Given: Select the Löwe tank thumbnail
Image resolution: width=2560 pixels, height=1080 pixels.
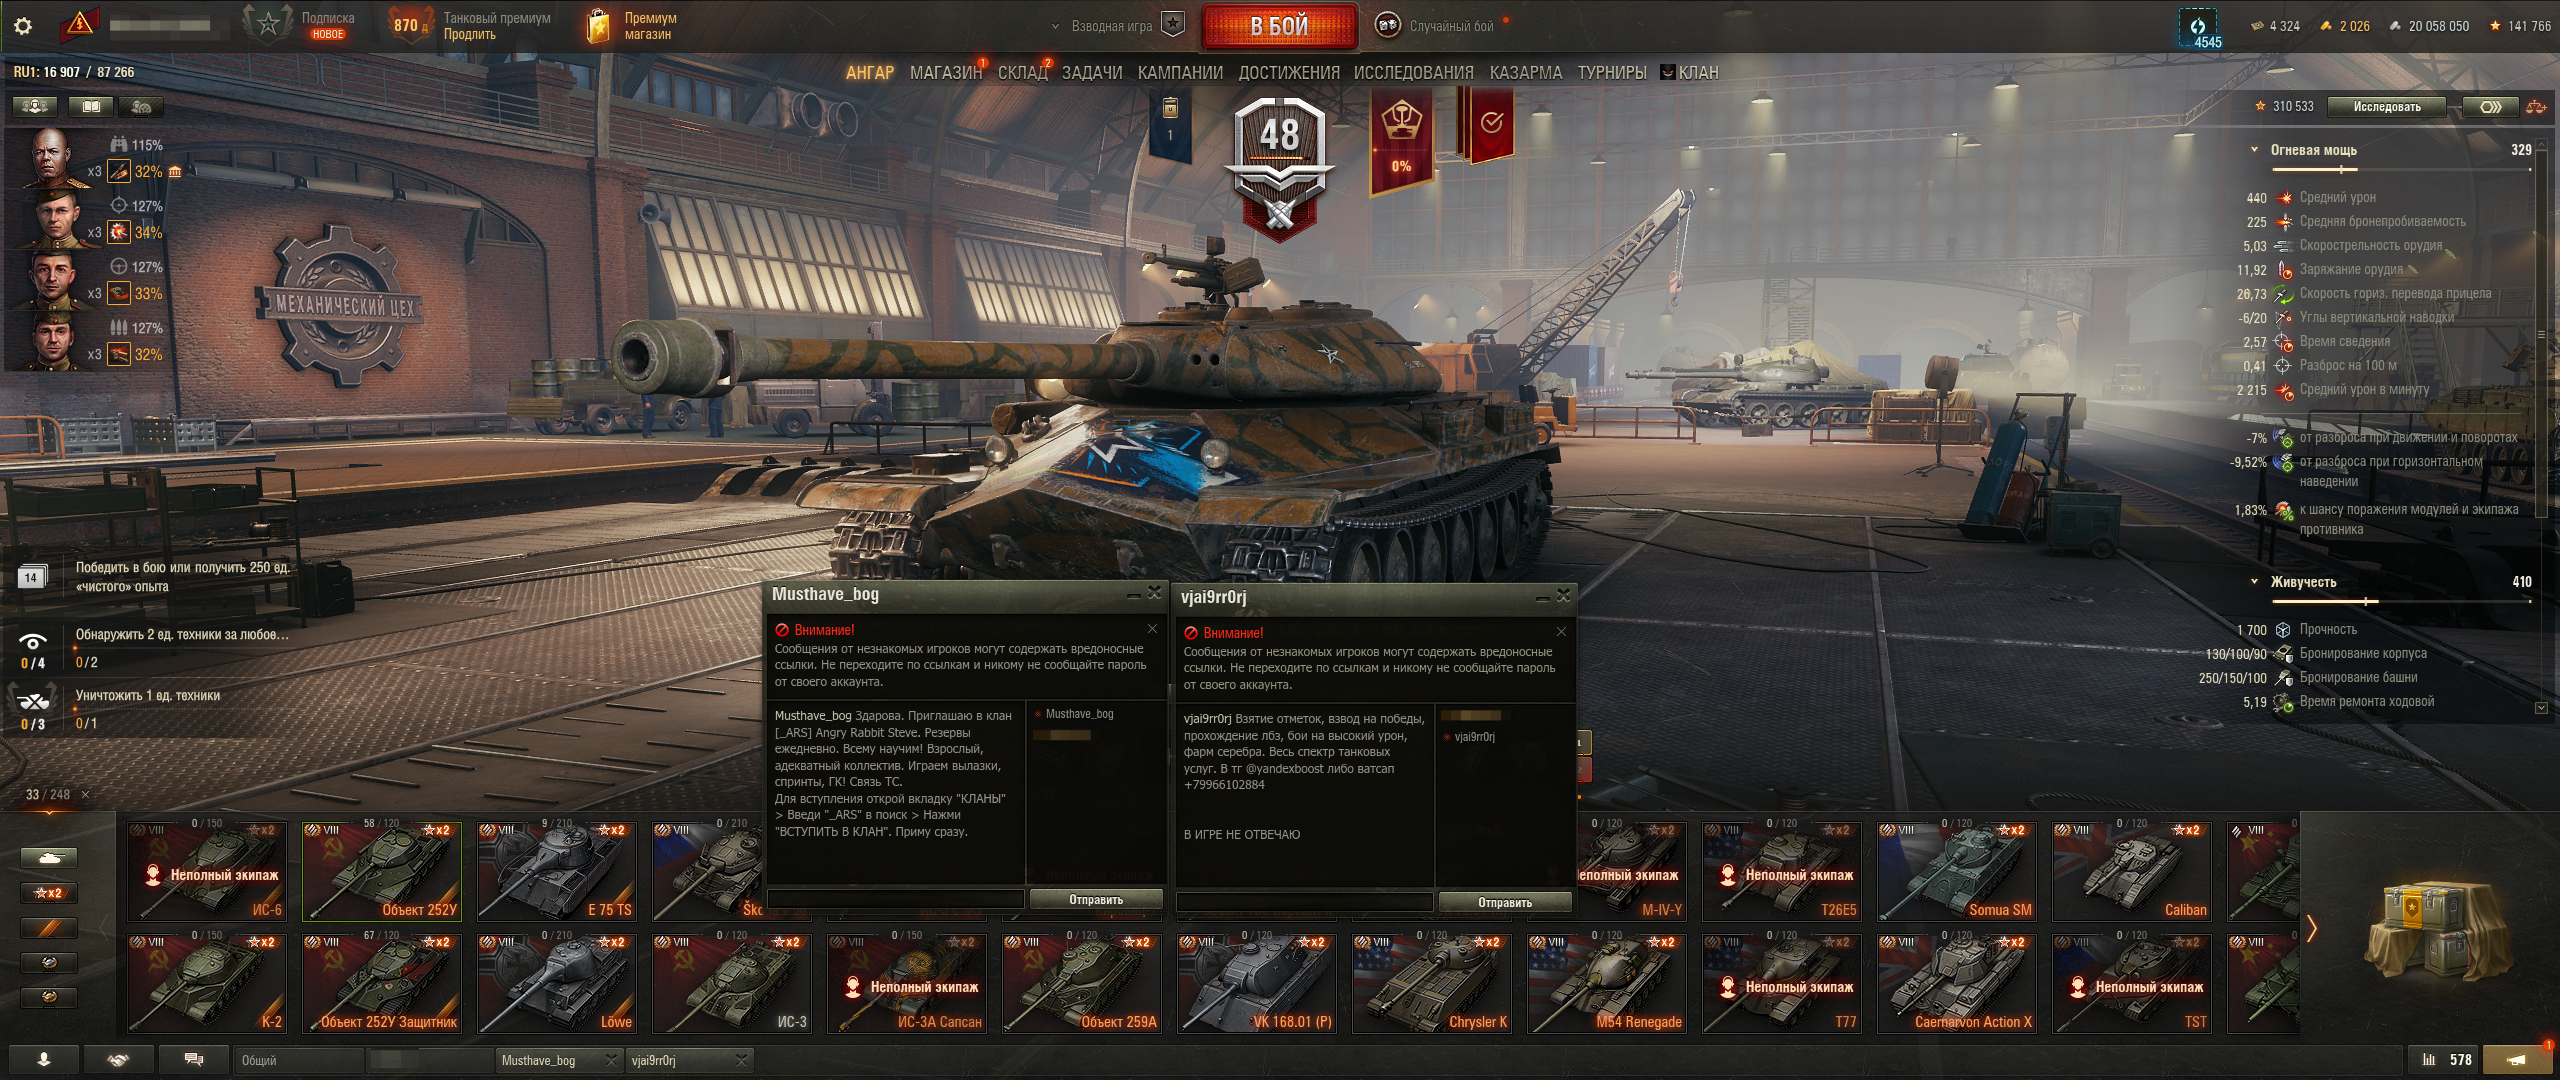Looking at the screenshot, I should [557, 983].
